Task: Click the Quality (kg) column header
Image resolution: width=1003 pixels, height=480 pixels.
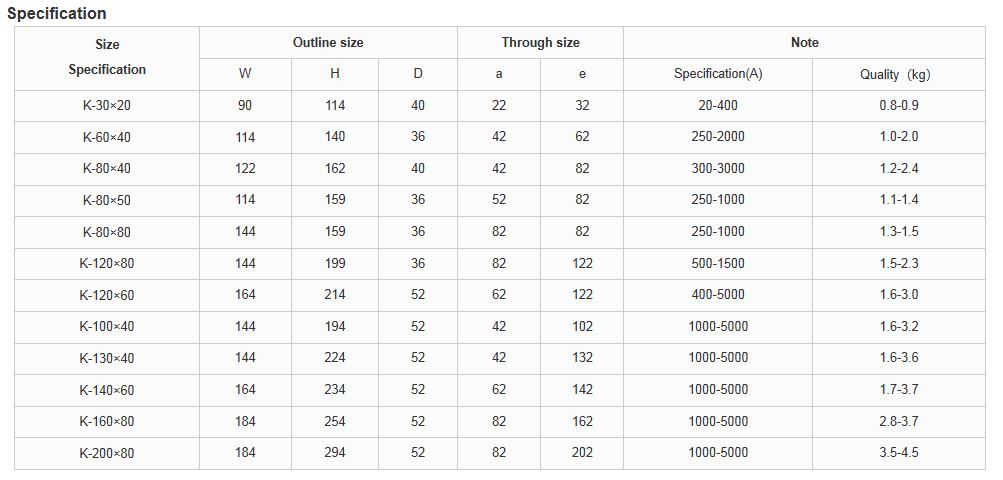Action: click(x=895, y=75)
